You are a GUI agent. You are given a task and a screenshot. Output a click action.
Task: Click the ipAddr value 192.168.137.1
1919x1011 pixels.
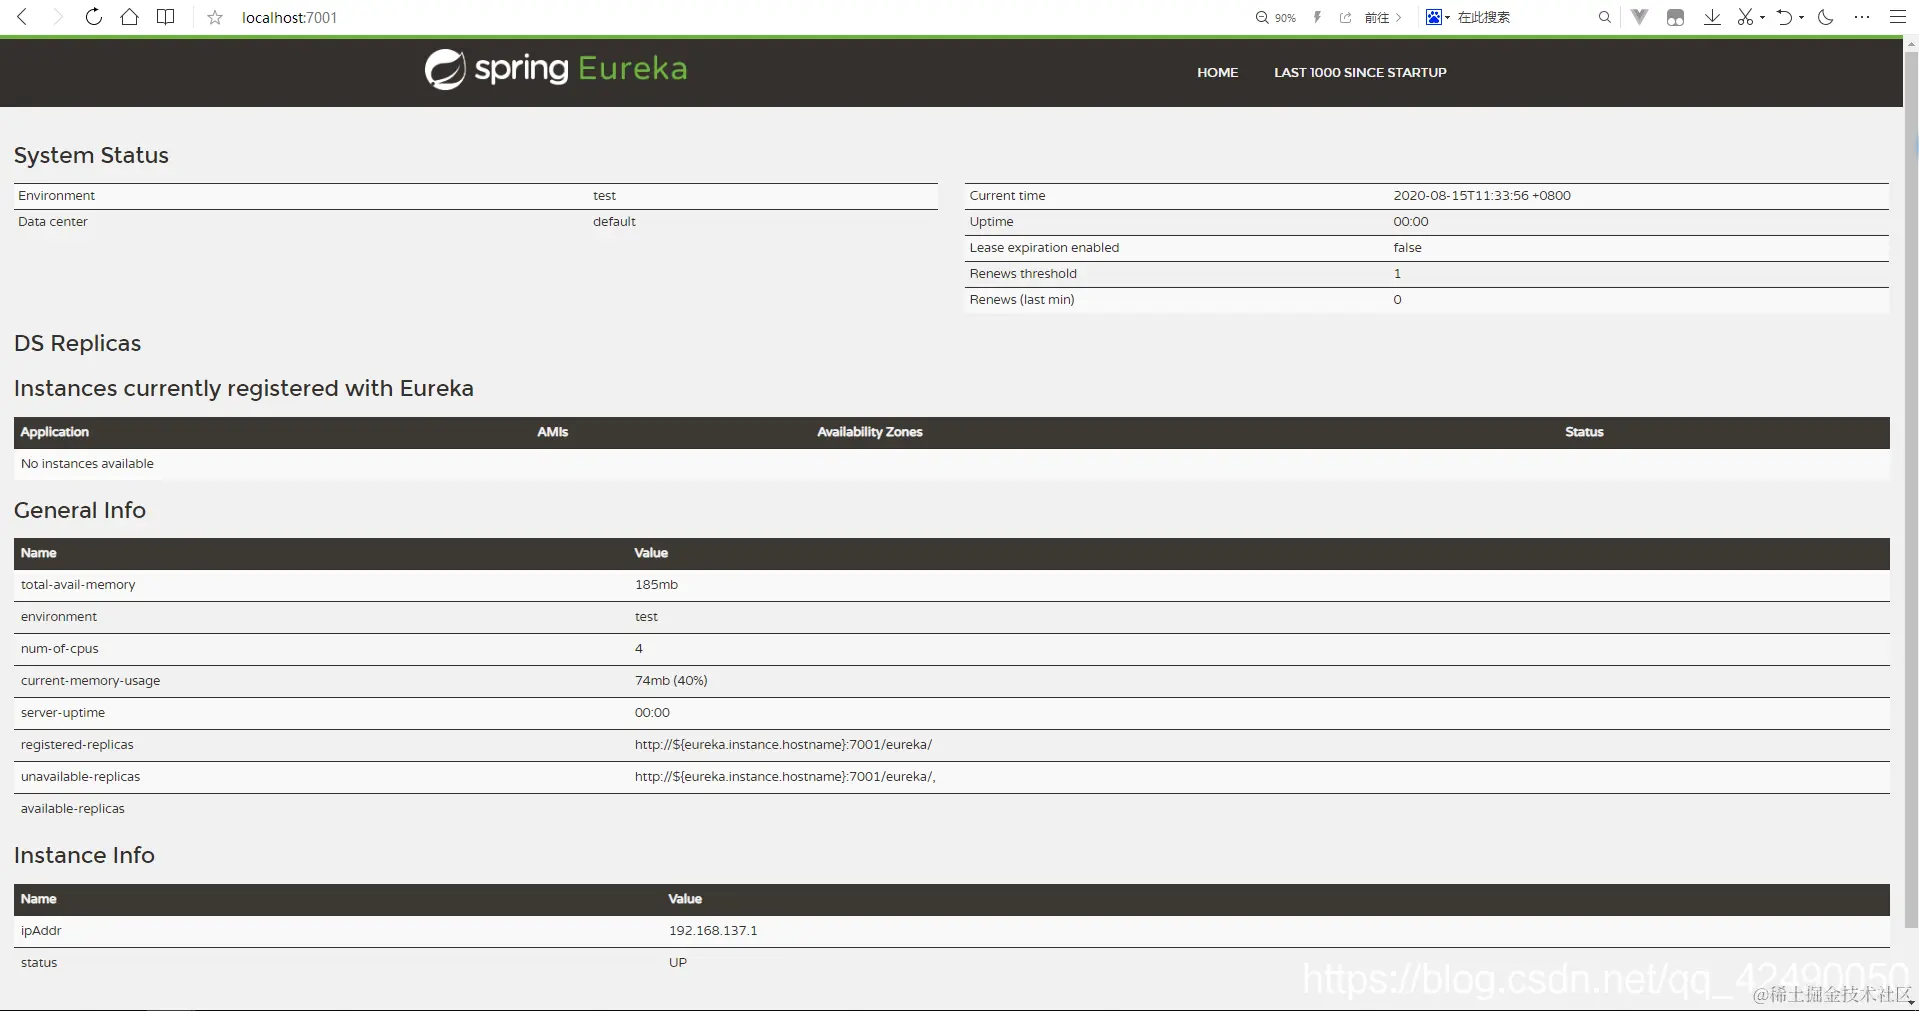coord(713,930)
